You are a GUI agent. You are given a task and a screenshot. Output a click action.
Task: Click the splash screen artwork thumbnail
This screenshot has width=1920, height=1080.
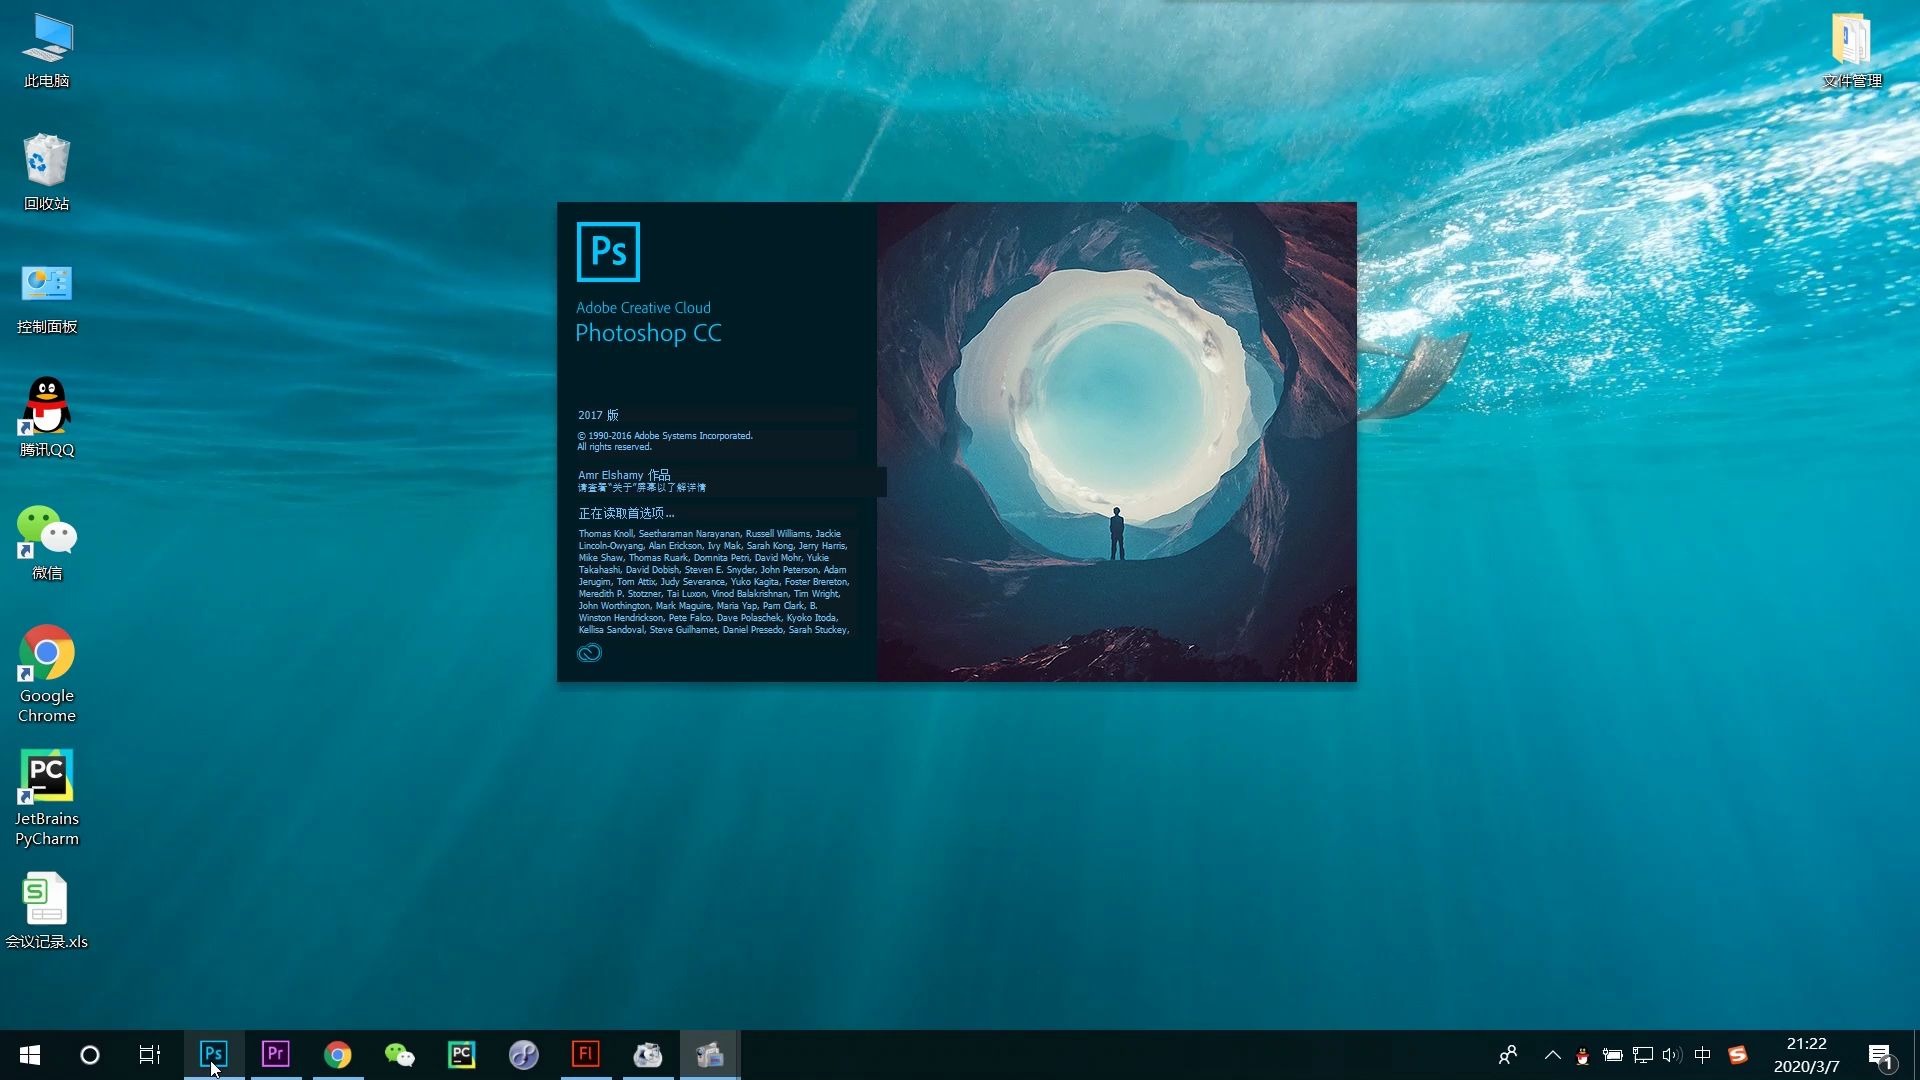coord(1116,442)
